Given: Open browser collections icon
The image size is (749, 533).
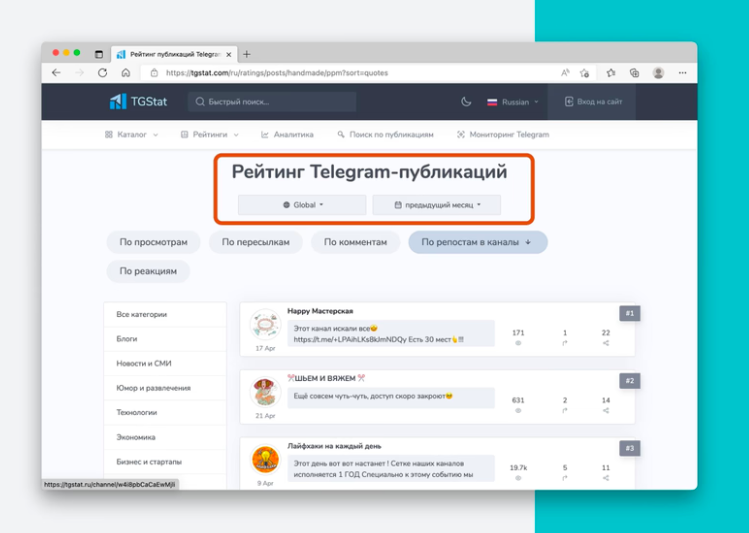Looking at the screenshot, I should pos(634,73).
